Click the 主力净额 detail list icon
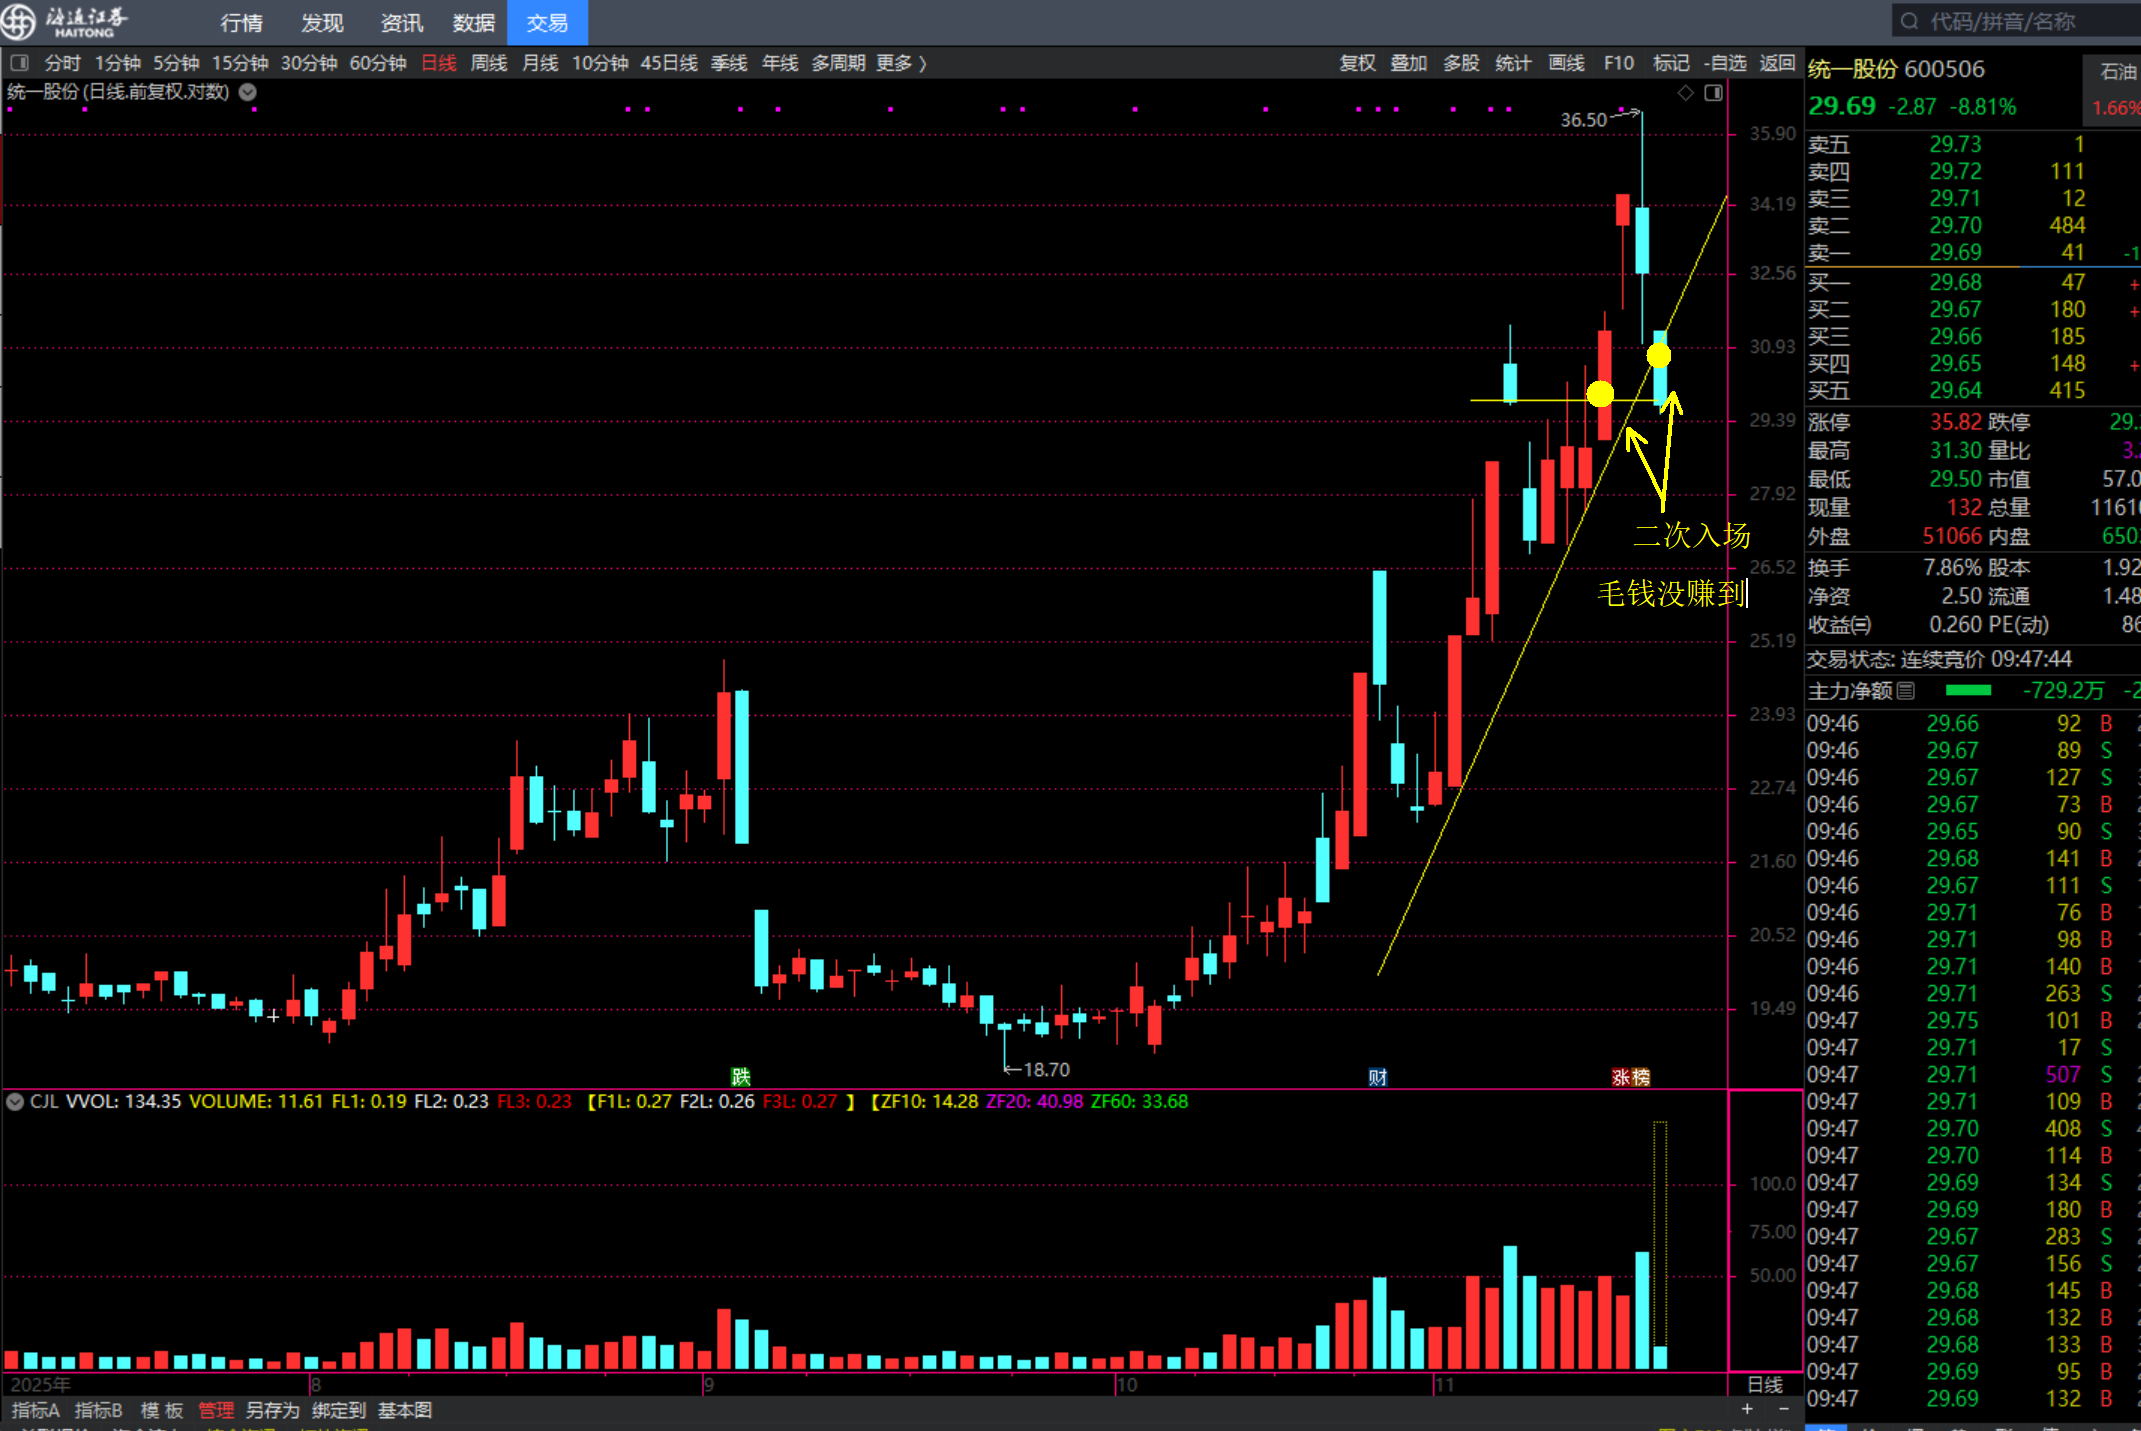The height and width of the screenshot is (1431, 2141). 1906,690
